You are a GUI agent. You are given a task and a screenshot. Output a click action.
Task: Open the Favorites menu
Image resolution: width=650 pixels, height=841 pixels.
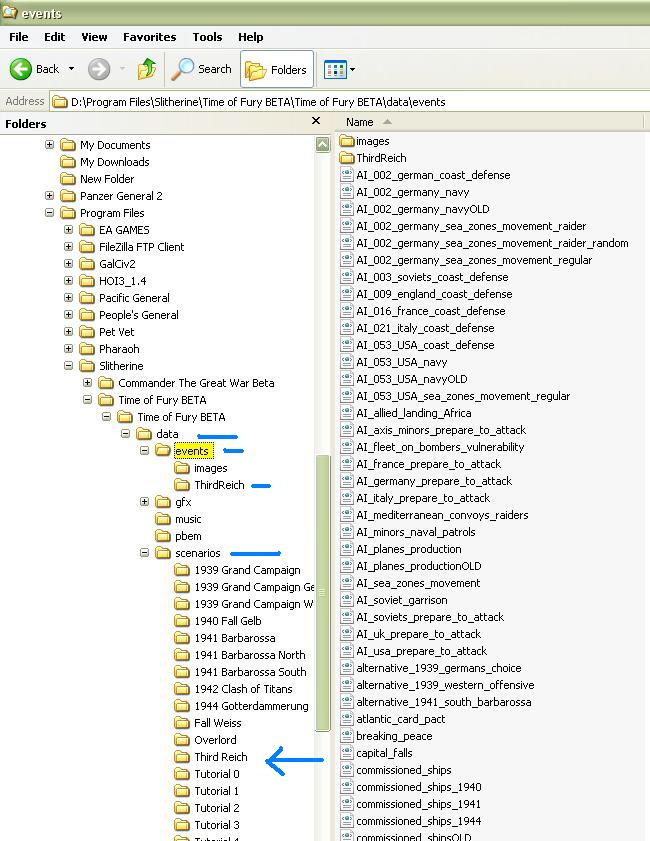[x=150, y=37]
